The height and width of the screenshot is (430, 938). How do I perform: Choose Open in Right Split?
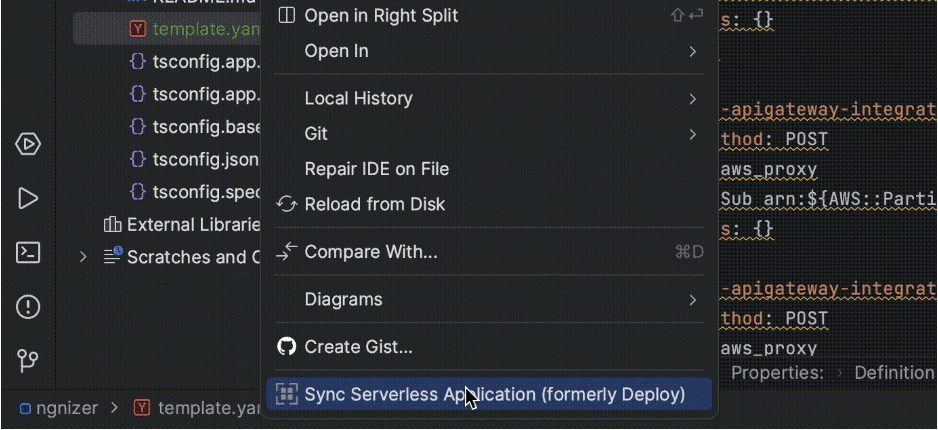(381, 15)
